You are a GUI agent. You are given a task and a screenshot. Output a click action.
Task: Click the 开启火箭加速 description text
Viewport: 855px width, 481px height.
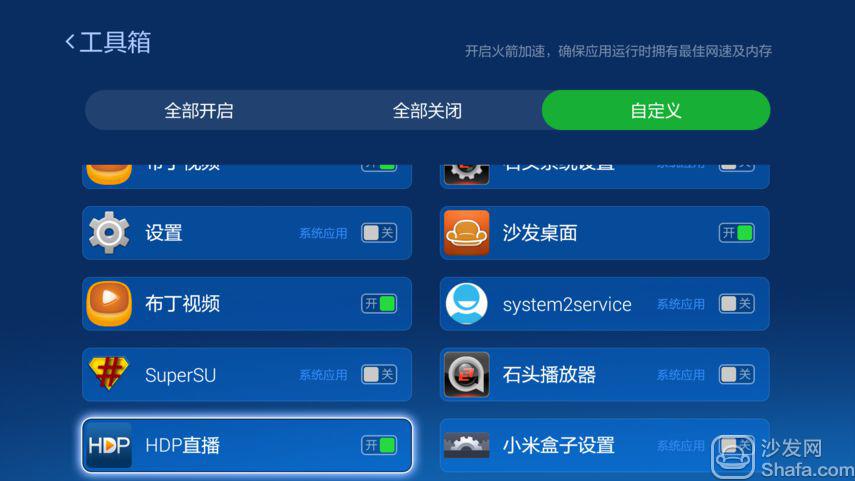[618, 51]
